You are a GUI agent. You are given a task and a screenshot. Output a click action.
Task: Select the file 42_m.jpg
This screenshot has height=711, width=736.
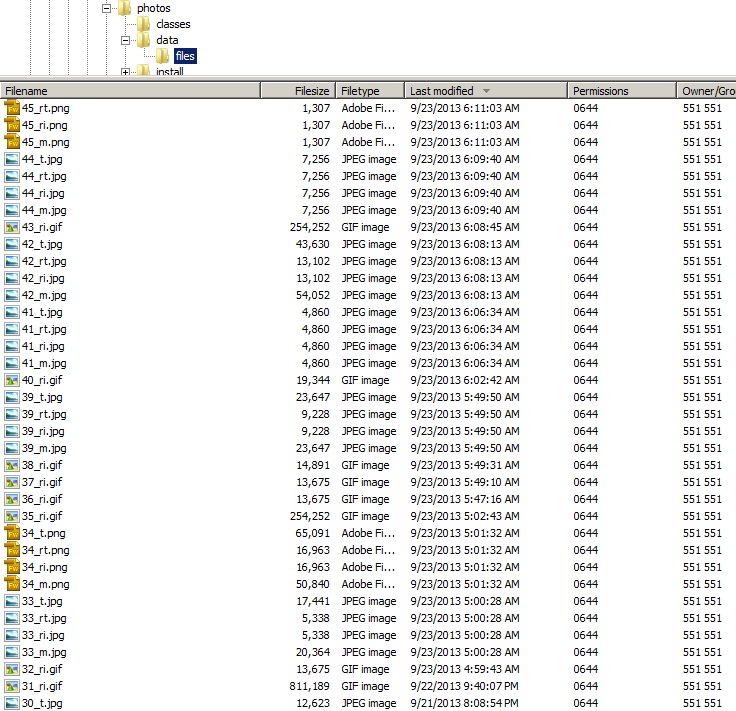pos(43,295)
